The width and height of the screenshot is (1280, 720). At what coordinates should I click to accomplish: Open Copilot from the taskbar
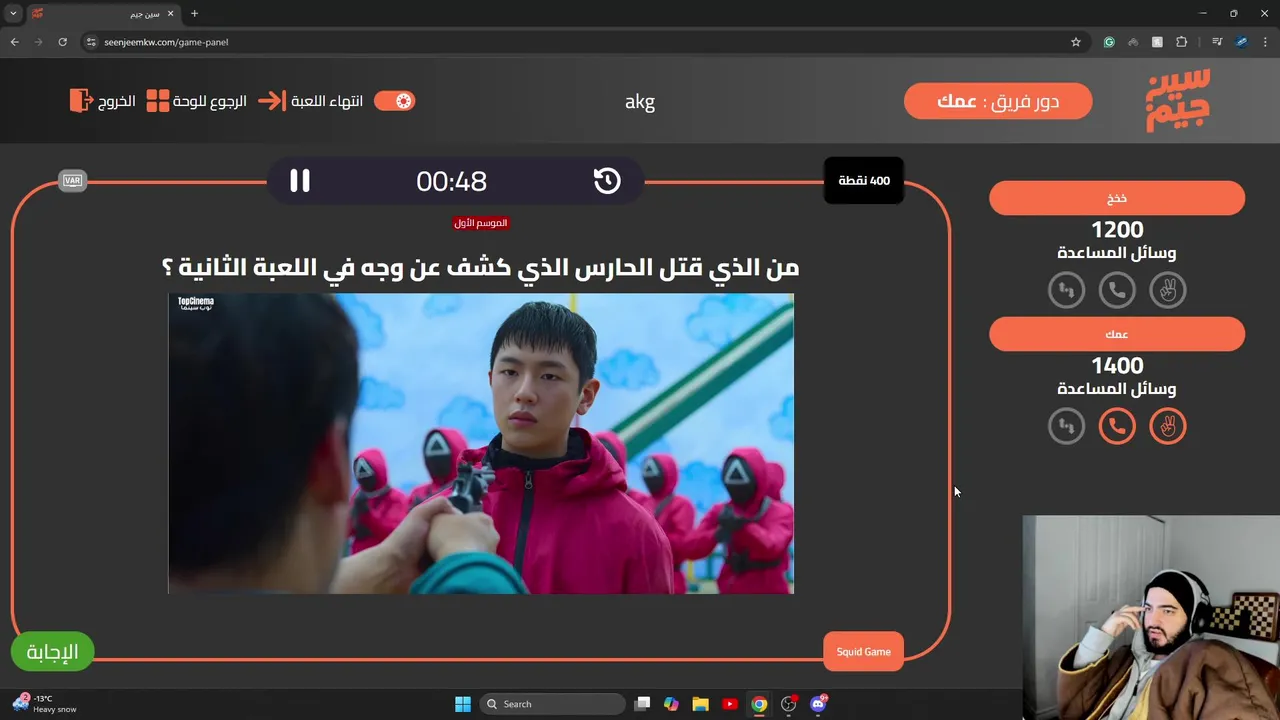click(671, 704)
